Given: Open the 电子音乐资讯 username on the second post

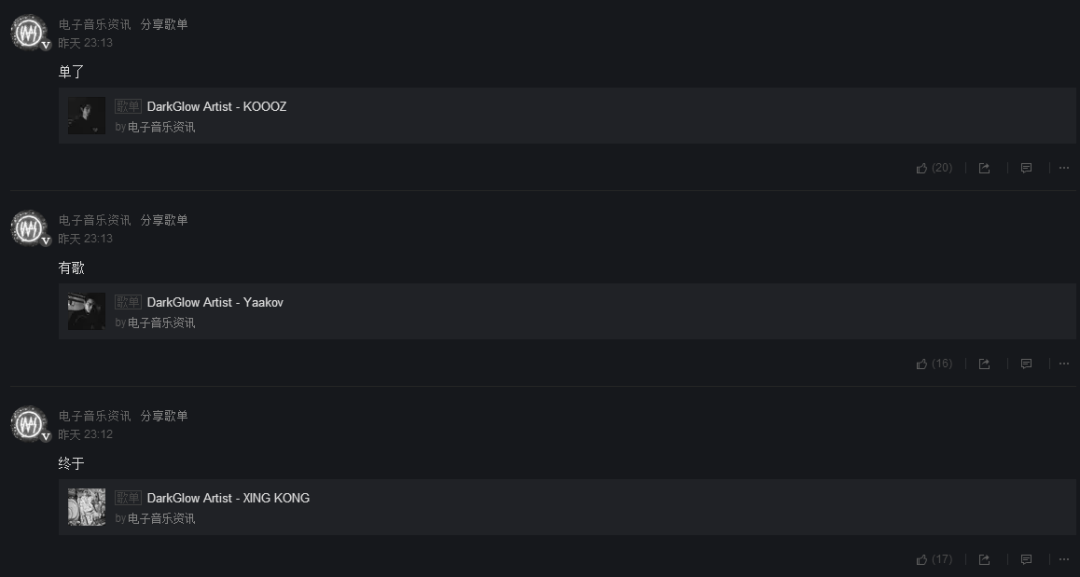Looking at the screenshot, I should pyautogui.click(x=94, y=220).
